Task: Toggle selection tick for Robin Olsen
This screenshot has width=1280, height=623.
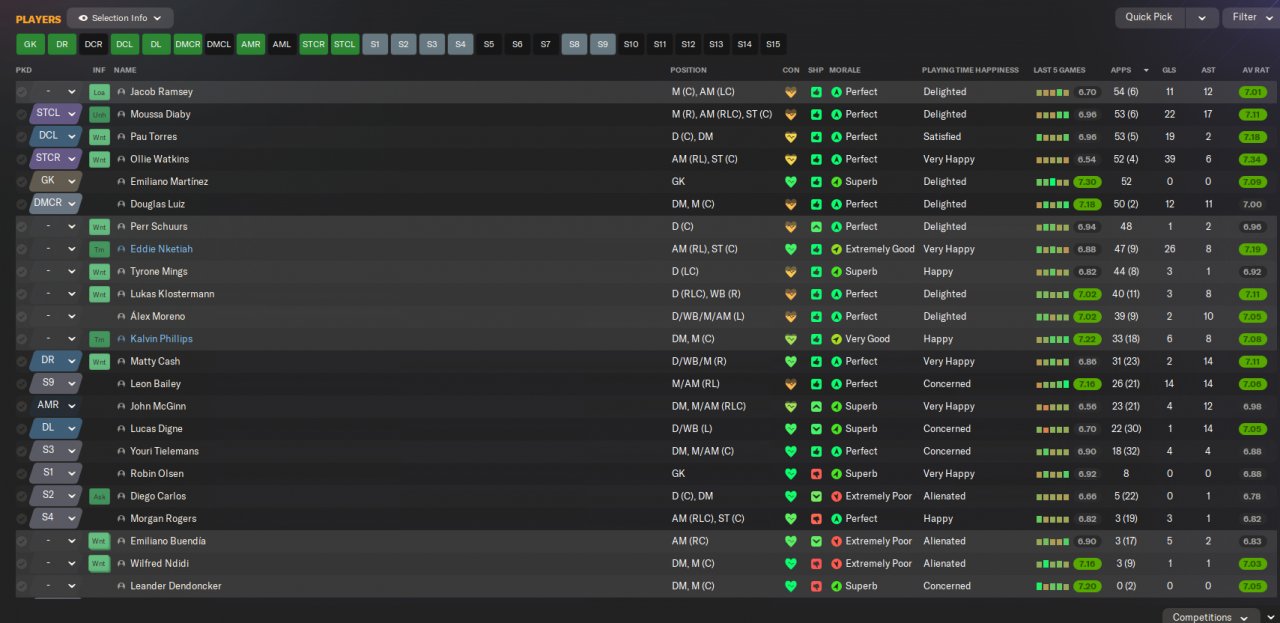Action: point(22,474)
